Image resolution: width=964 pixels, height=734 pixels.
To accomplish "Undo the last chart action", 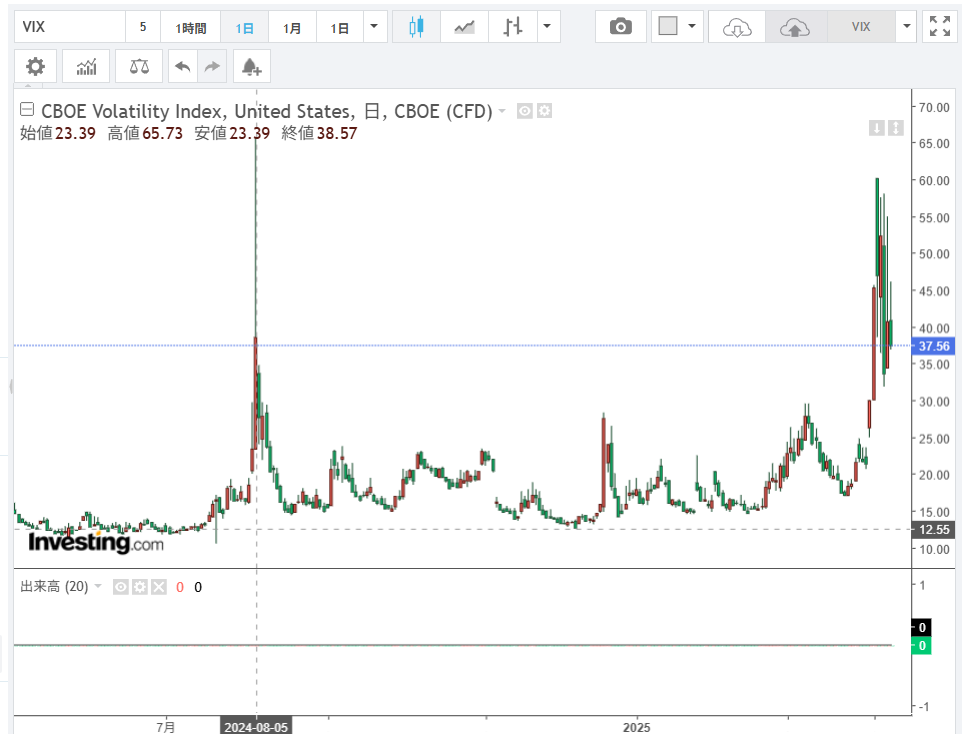I will (183, 66).
